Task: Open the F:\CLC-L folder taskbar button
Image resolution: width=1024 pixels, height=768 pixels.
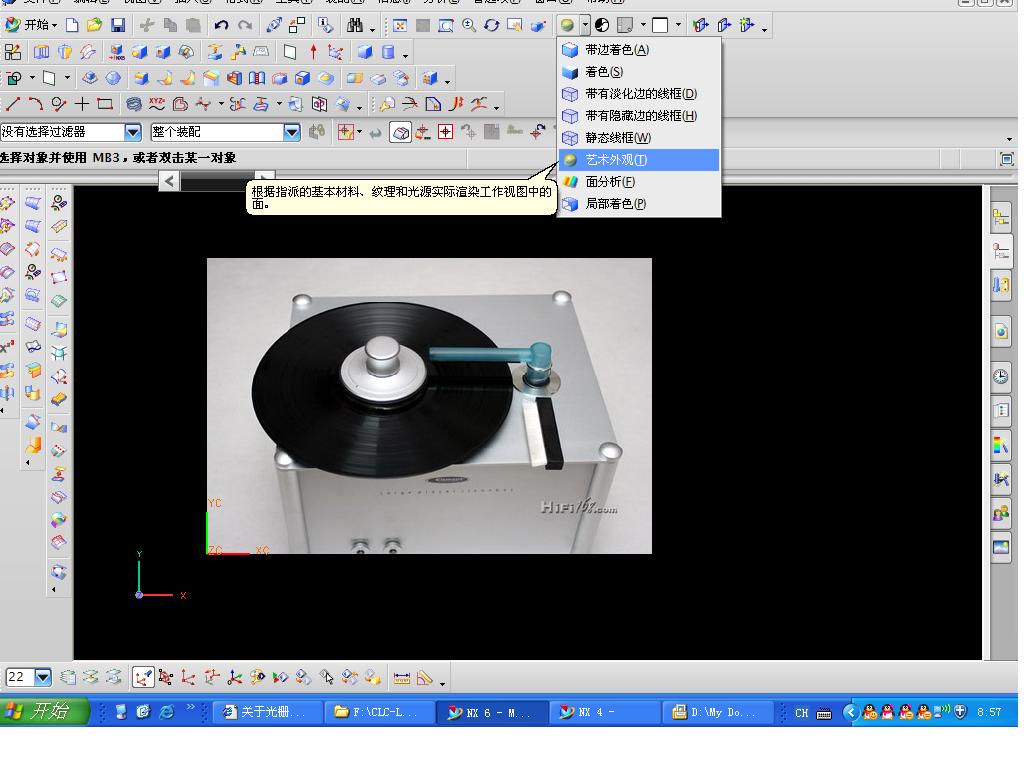Action: pyautogui.click(x=379, y=712)
